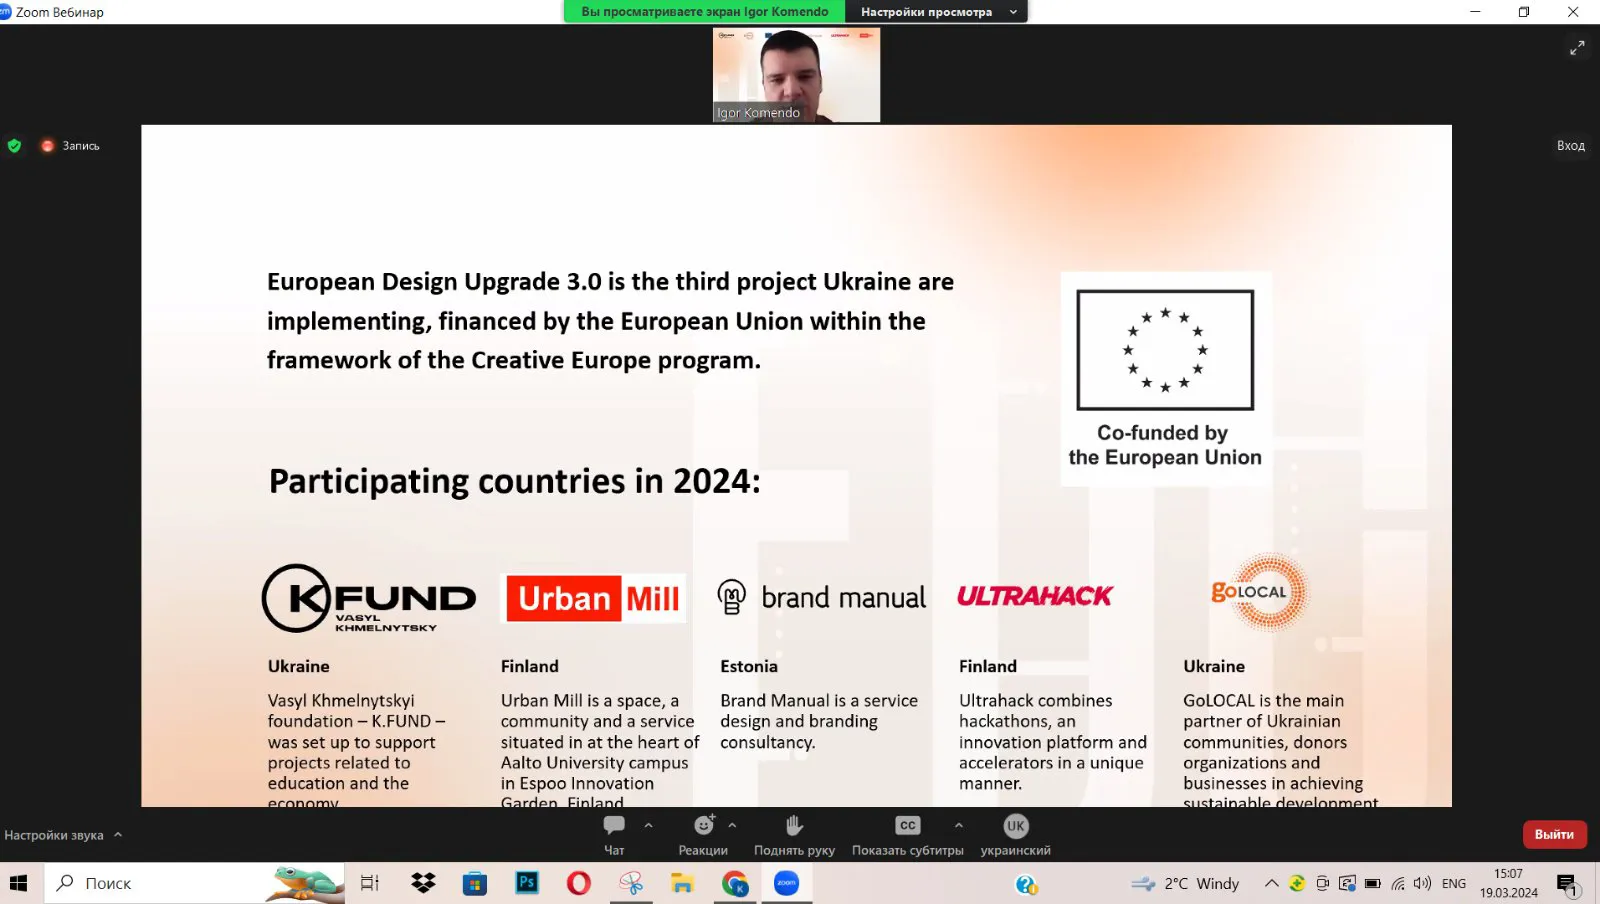Launch Dropbox from the taskbar
The width and height of the screenshot is (1600, 904).
tap(423, 883)
